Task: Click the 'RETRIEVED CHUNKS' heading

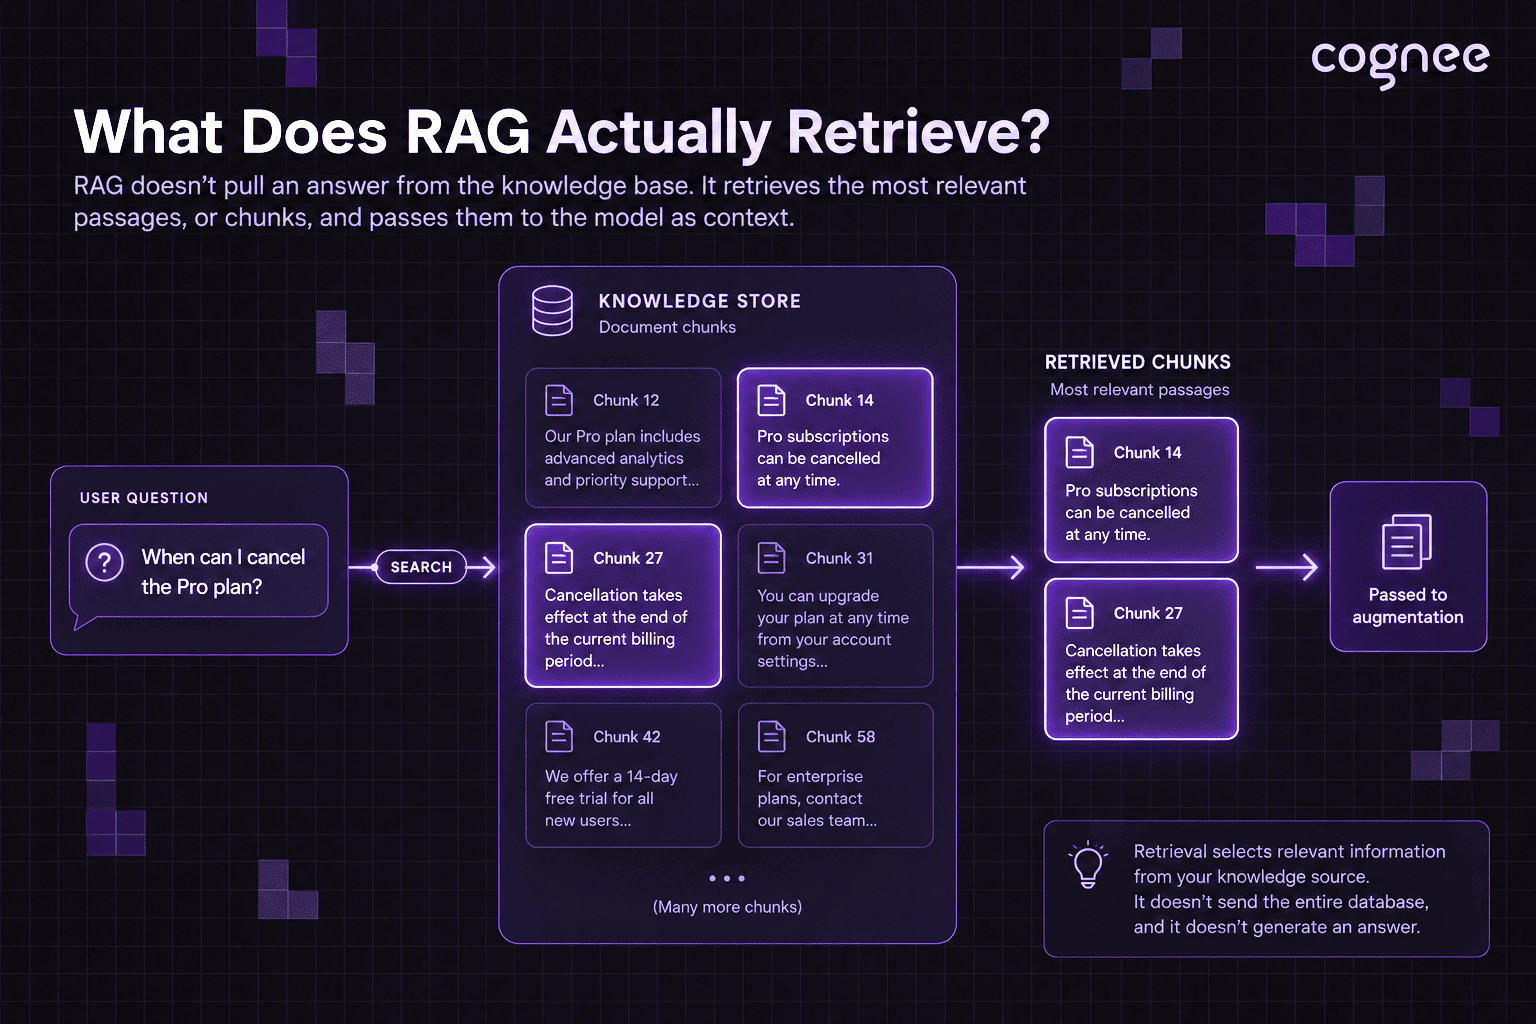Action: [1138, 362]
